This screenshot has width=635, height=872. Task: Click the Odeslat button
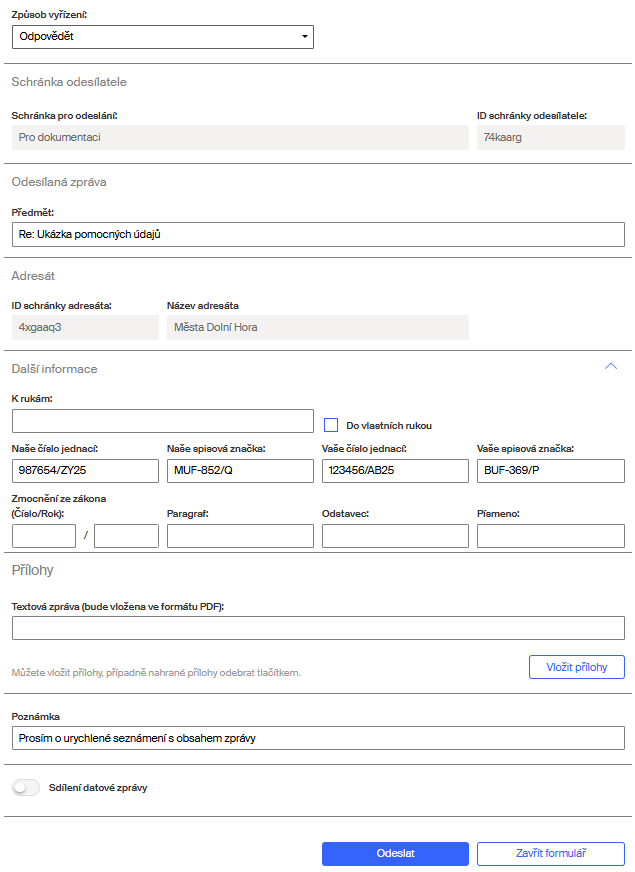395,854
